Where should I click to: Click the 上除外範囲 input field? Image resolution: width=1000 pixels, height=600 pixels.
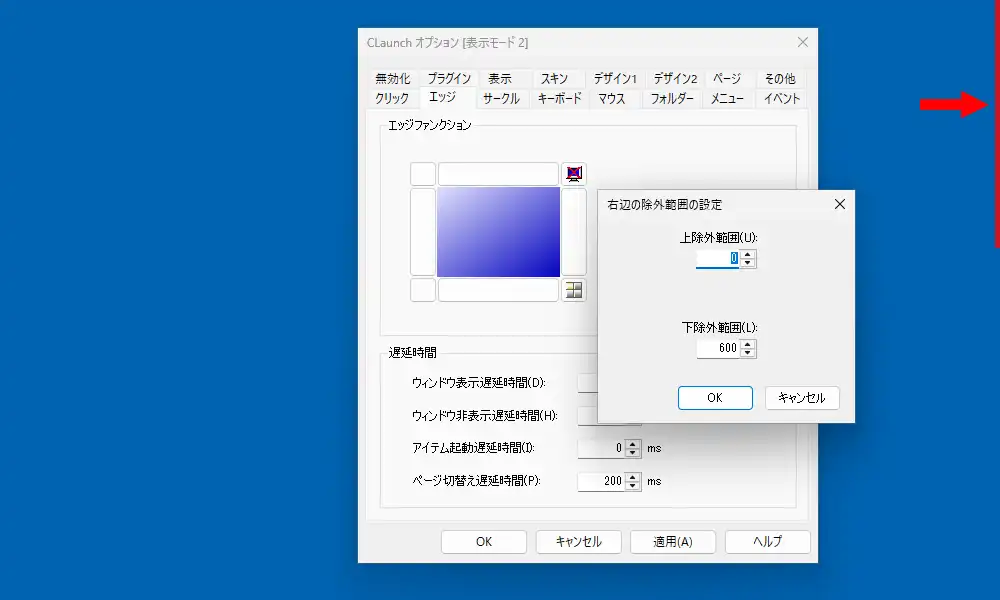[x=717, y=258]
